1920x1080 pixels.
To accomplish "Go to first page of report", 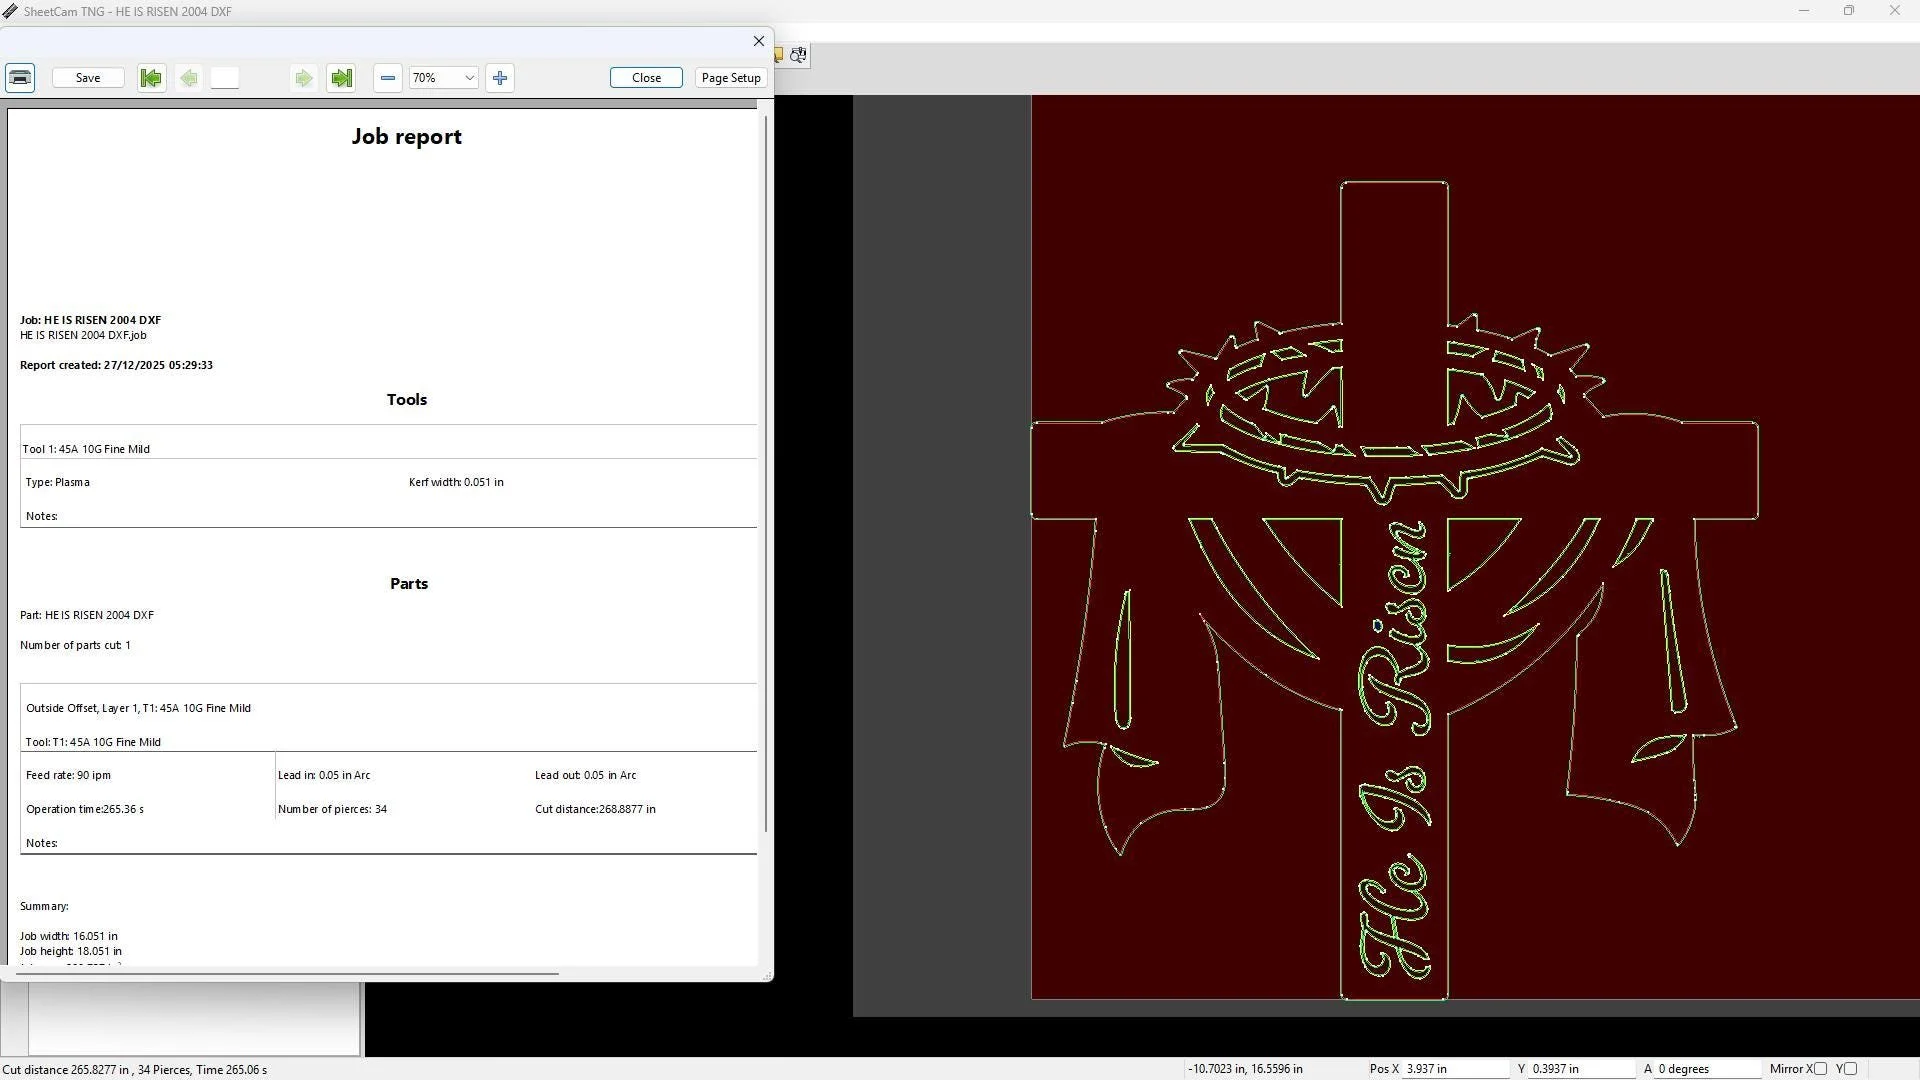I will 151,78.
